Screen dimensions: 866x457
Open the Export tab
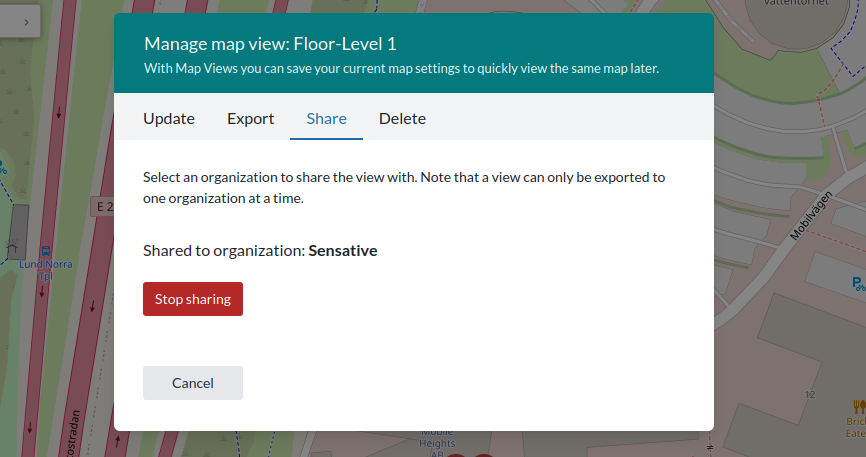pos(251,118)
